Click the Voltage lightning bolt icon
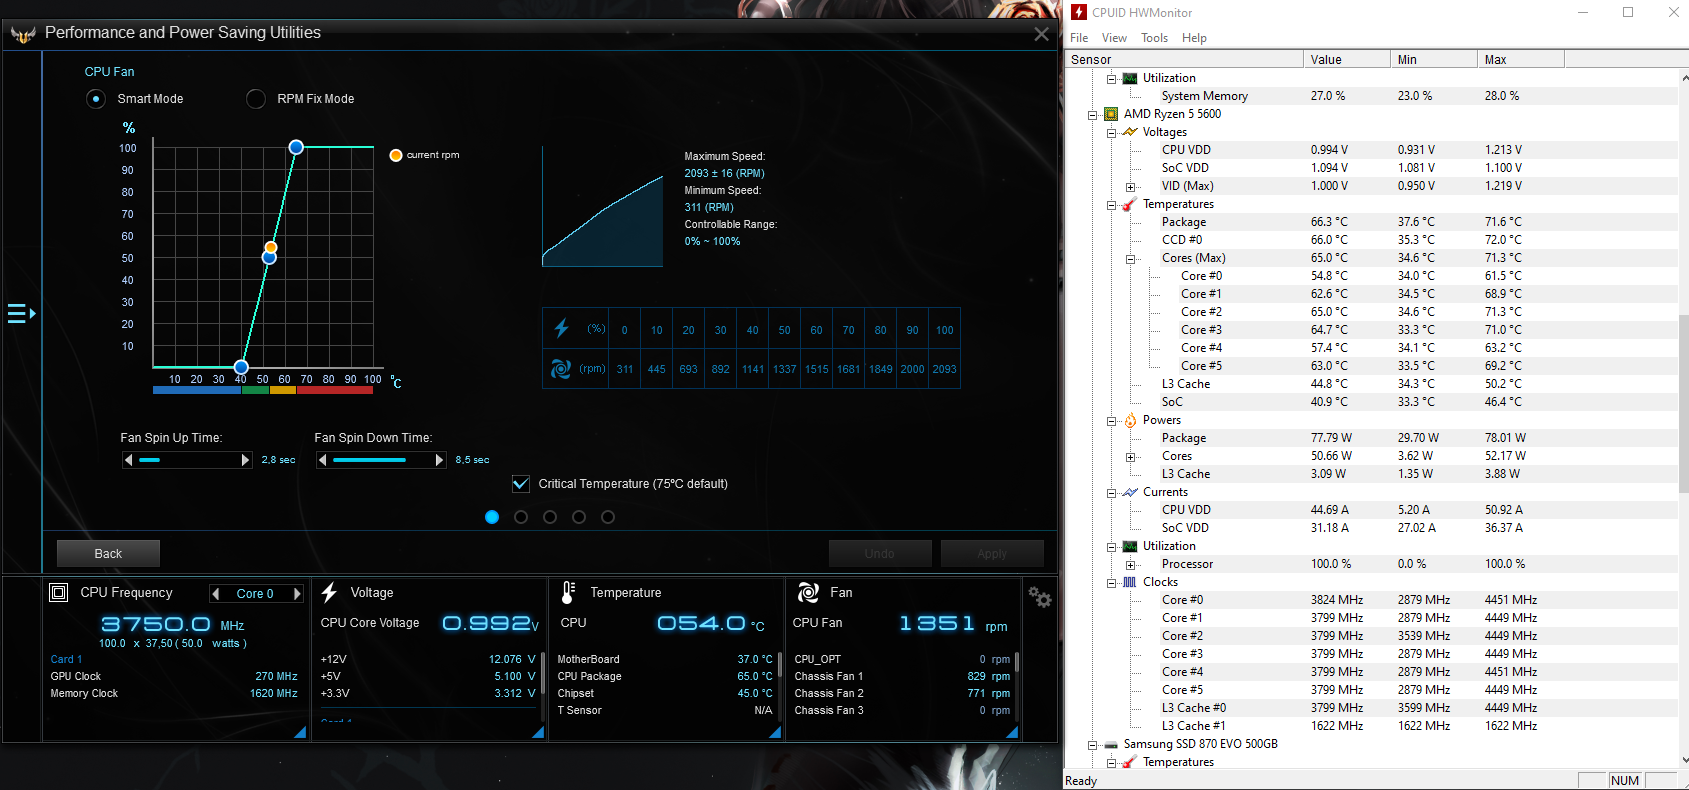The height and width of the screenshot is (790, 1689). tap(329, 593)
